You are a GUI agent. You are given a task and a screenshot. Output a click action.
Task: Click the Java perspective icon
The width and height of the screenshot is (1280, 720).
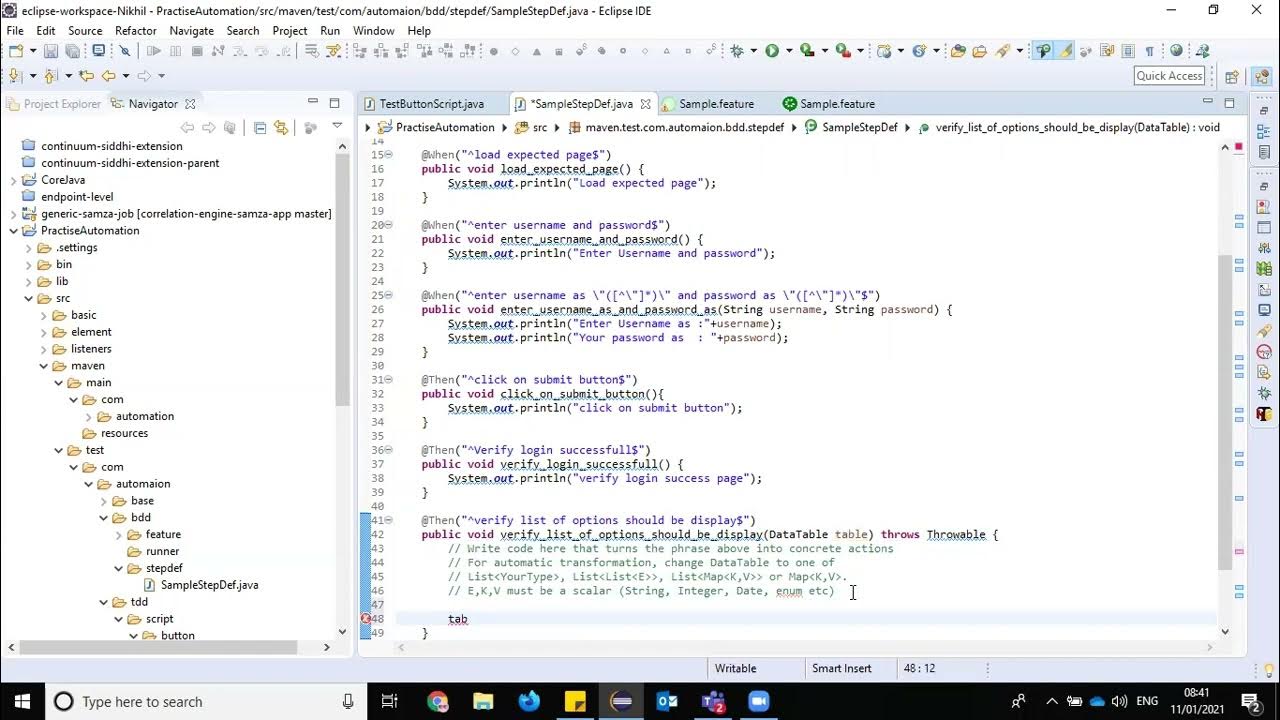1262,76
